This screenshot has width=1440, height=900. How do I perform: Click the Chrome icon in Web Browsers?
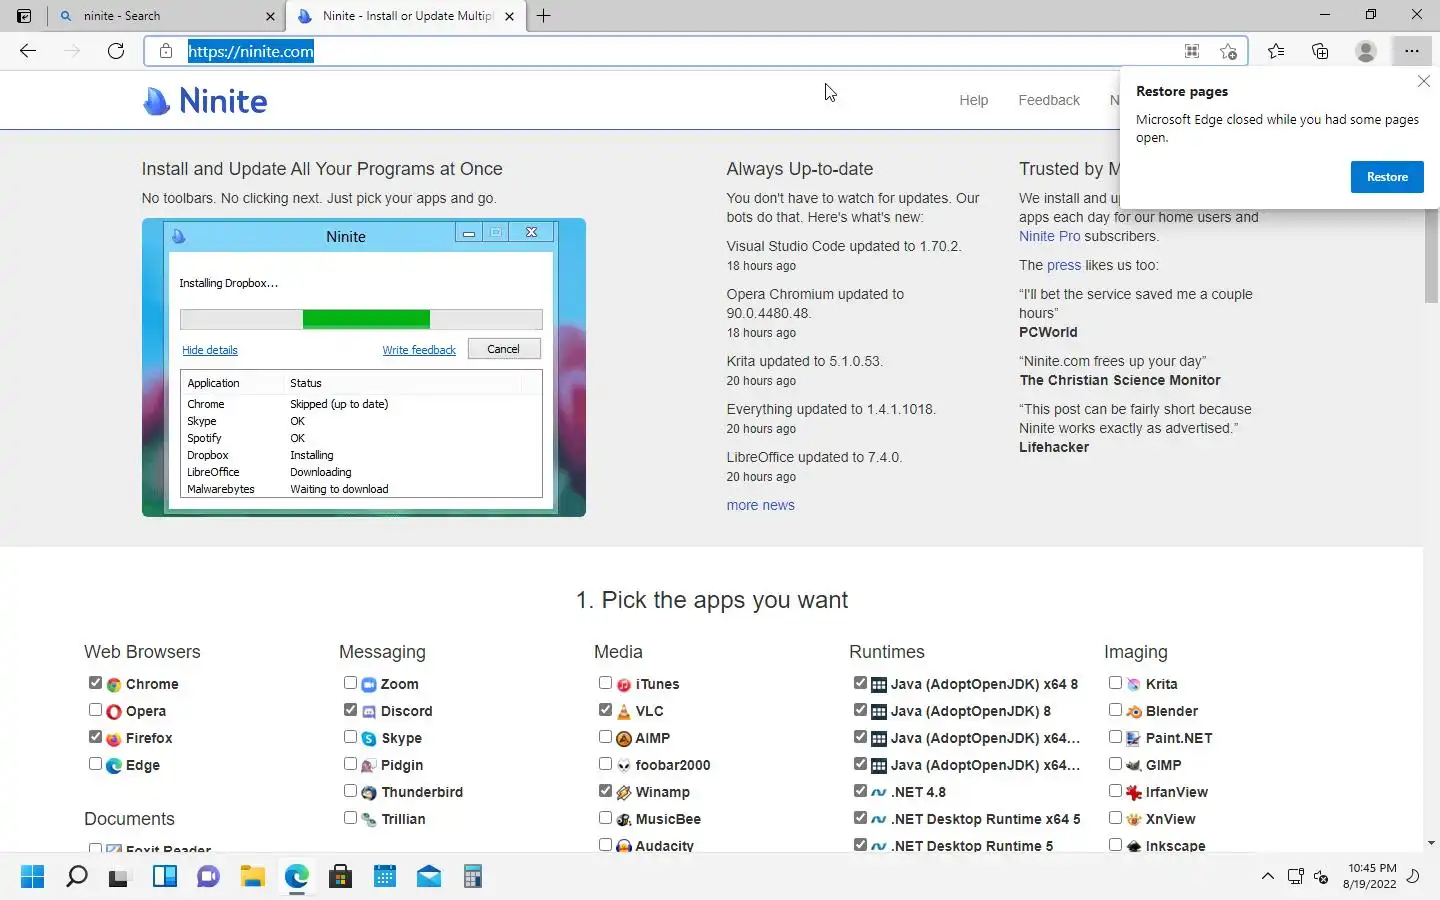(114, 685)
